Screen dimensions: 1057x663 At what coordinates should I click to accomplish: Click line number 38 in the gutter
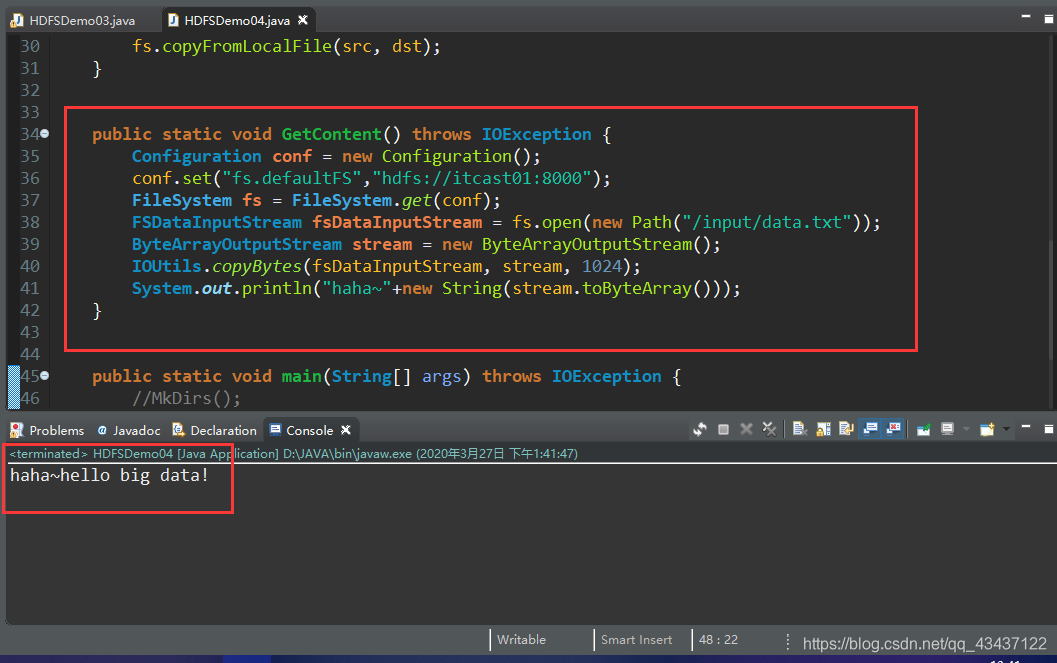coord(30,222)
